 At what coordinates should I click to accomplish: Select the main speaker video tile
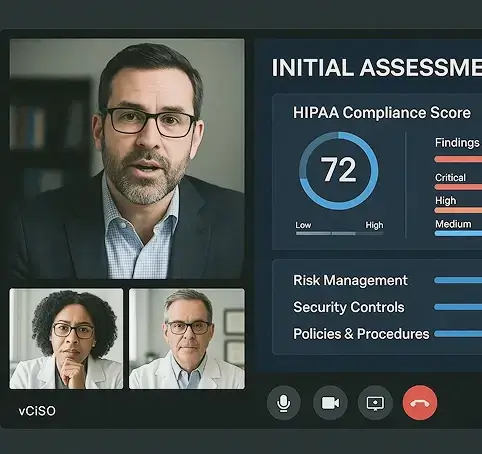coord(127,159)
